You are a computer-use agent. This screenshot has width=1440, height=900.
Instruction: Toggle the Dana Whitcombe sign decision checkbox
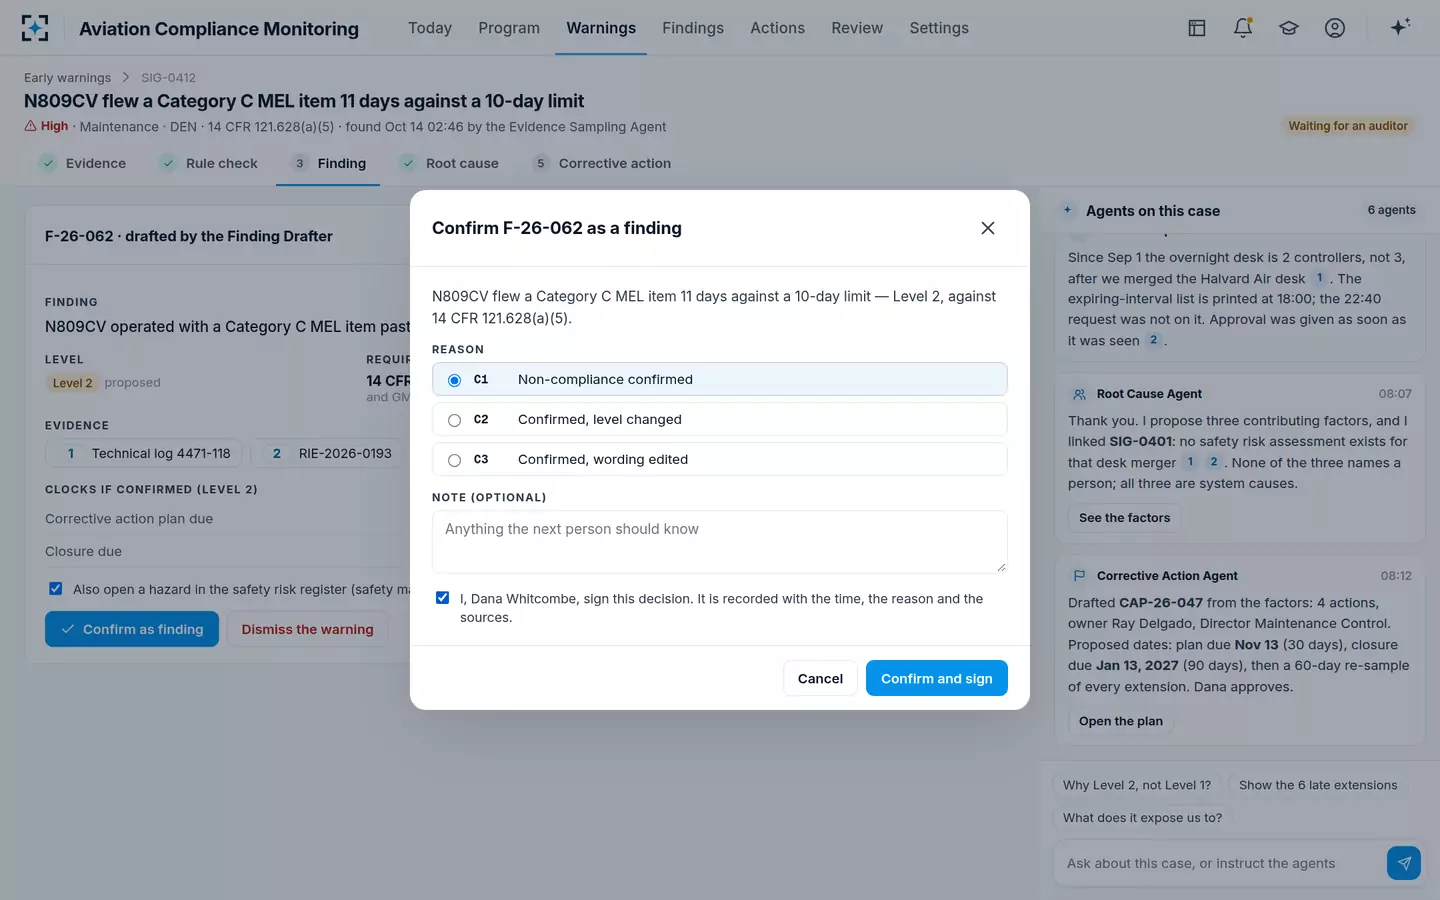[x=442, y=598]
